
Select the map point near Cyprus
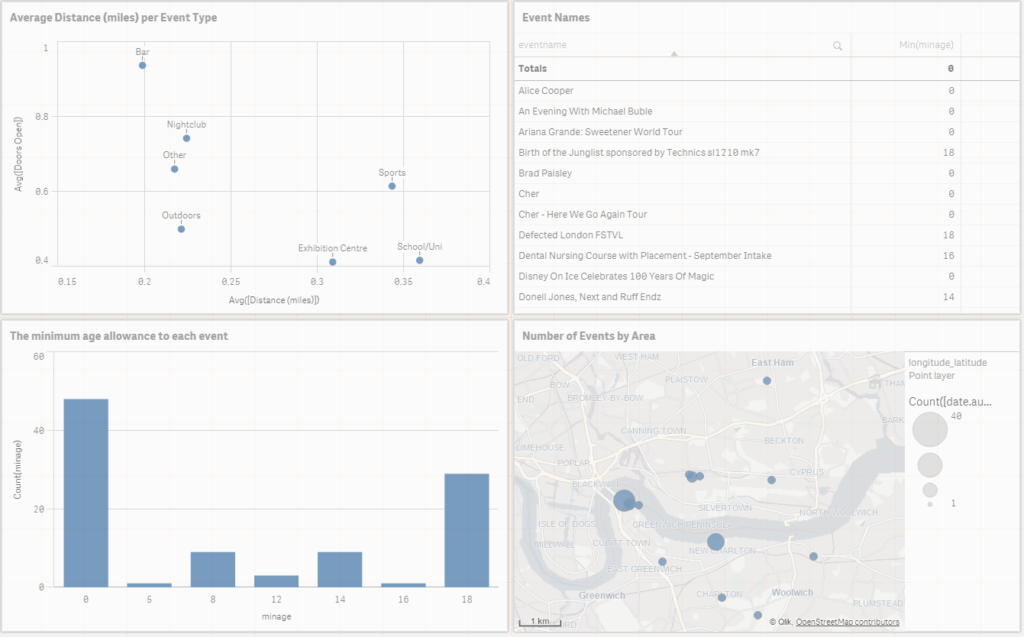[771, 480]
